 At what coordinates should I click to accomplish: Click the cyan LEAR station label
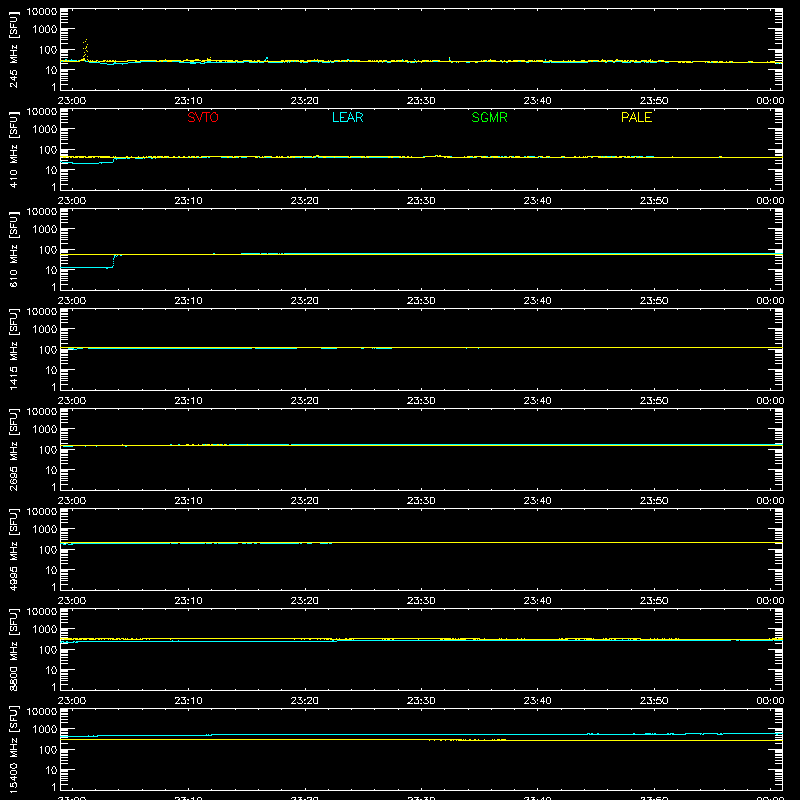pos(347,117)
